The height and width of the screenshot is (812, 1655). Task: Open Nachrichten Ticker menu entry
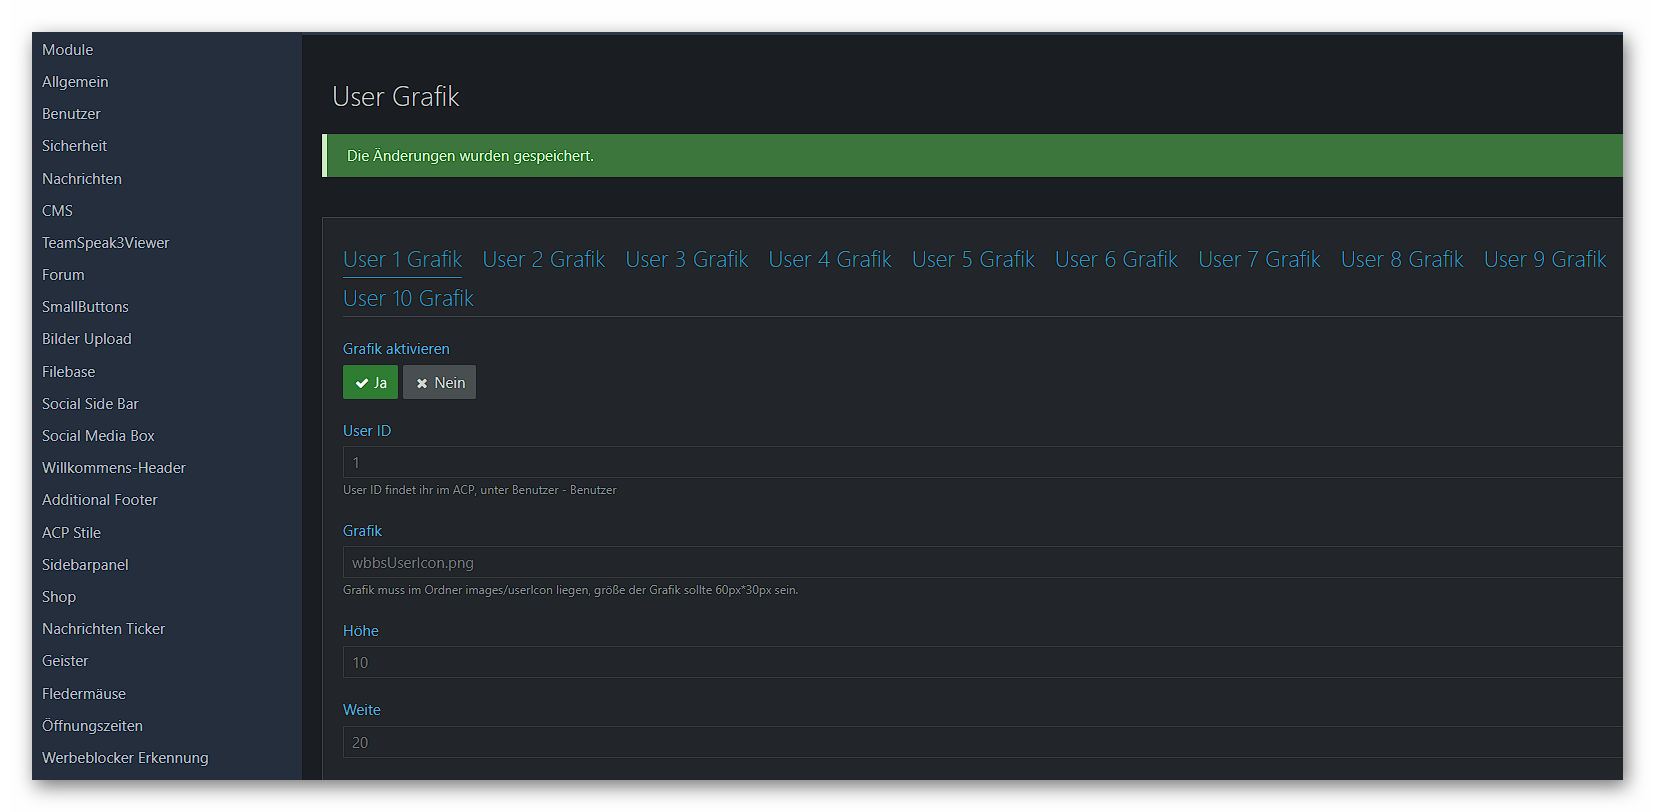(103, 629)
